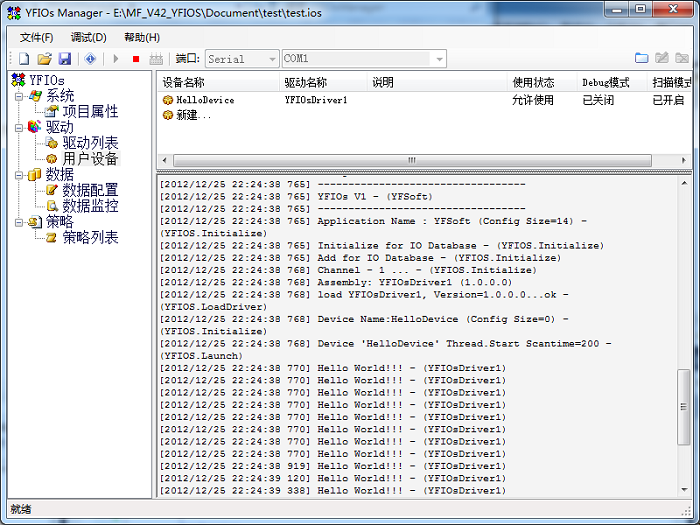Select the HelloDevice row
The width and height of the screenshot is (700, 525).
[x=424, y=100]
